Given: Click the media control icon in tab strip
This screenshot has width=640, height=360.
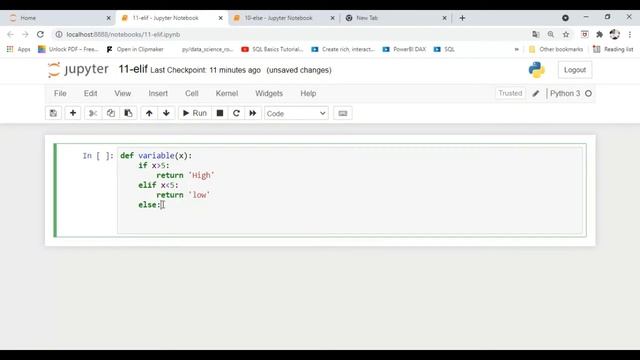Looking at the screenshot, I should [565, 18].
